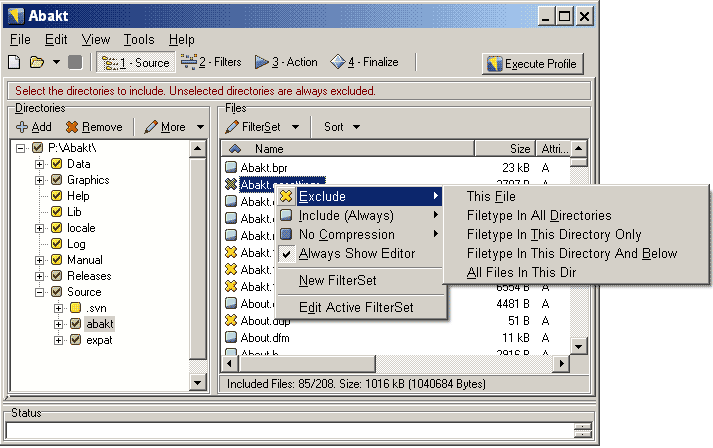Choose Include (Always) in context menu
Image resolution: width=713 pixels, height=448 pixels.
[360, 216]
